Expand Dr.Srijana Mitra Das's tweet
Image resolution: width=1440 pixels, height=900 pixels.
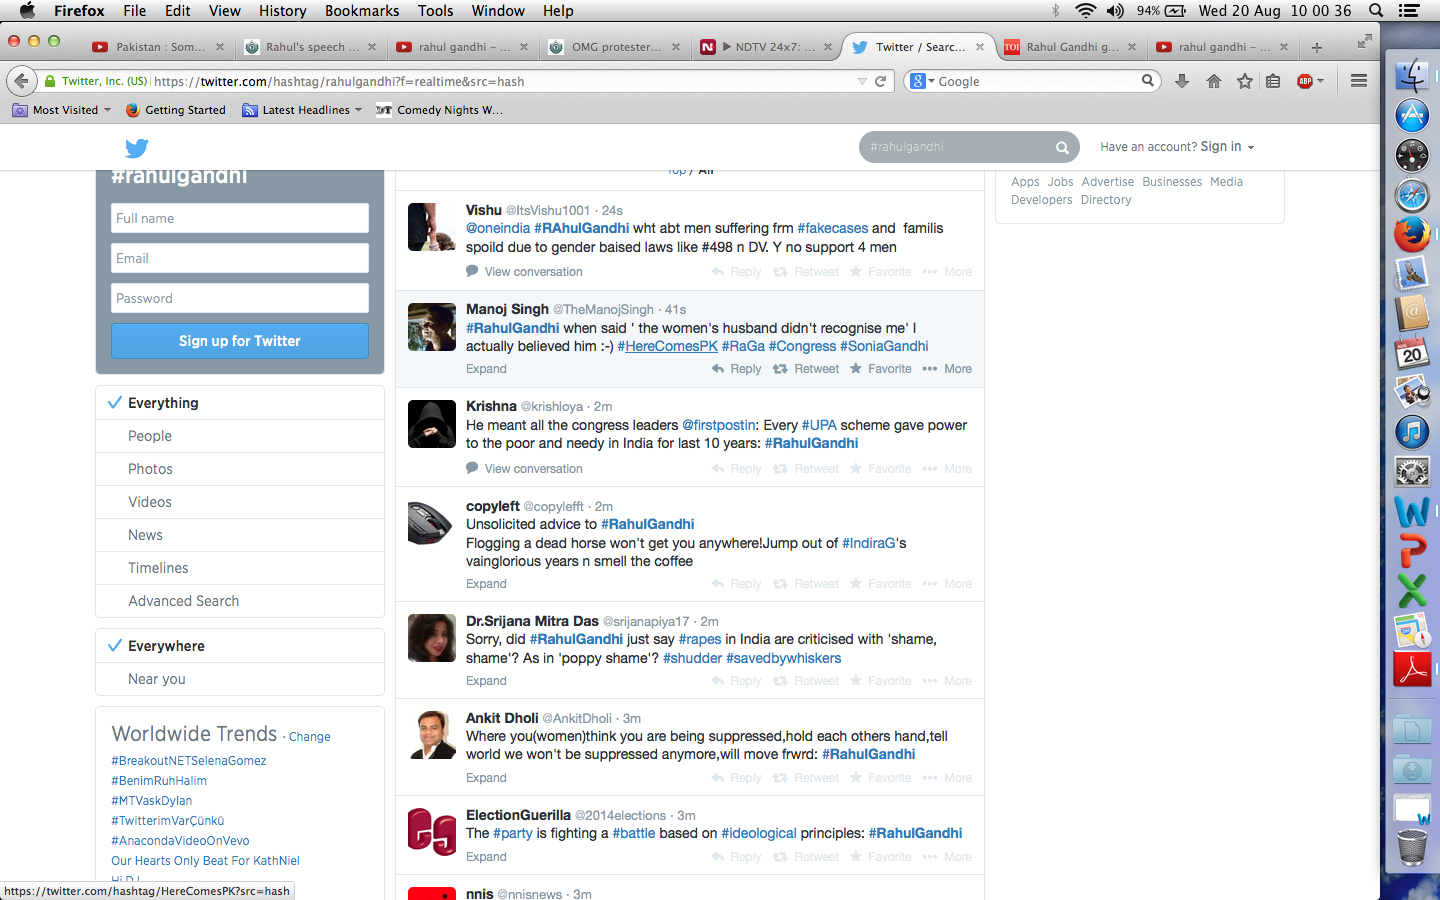[486, 681]
